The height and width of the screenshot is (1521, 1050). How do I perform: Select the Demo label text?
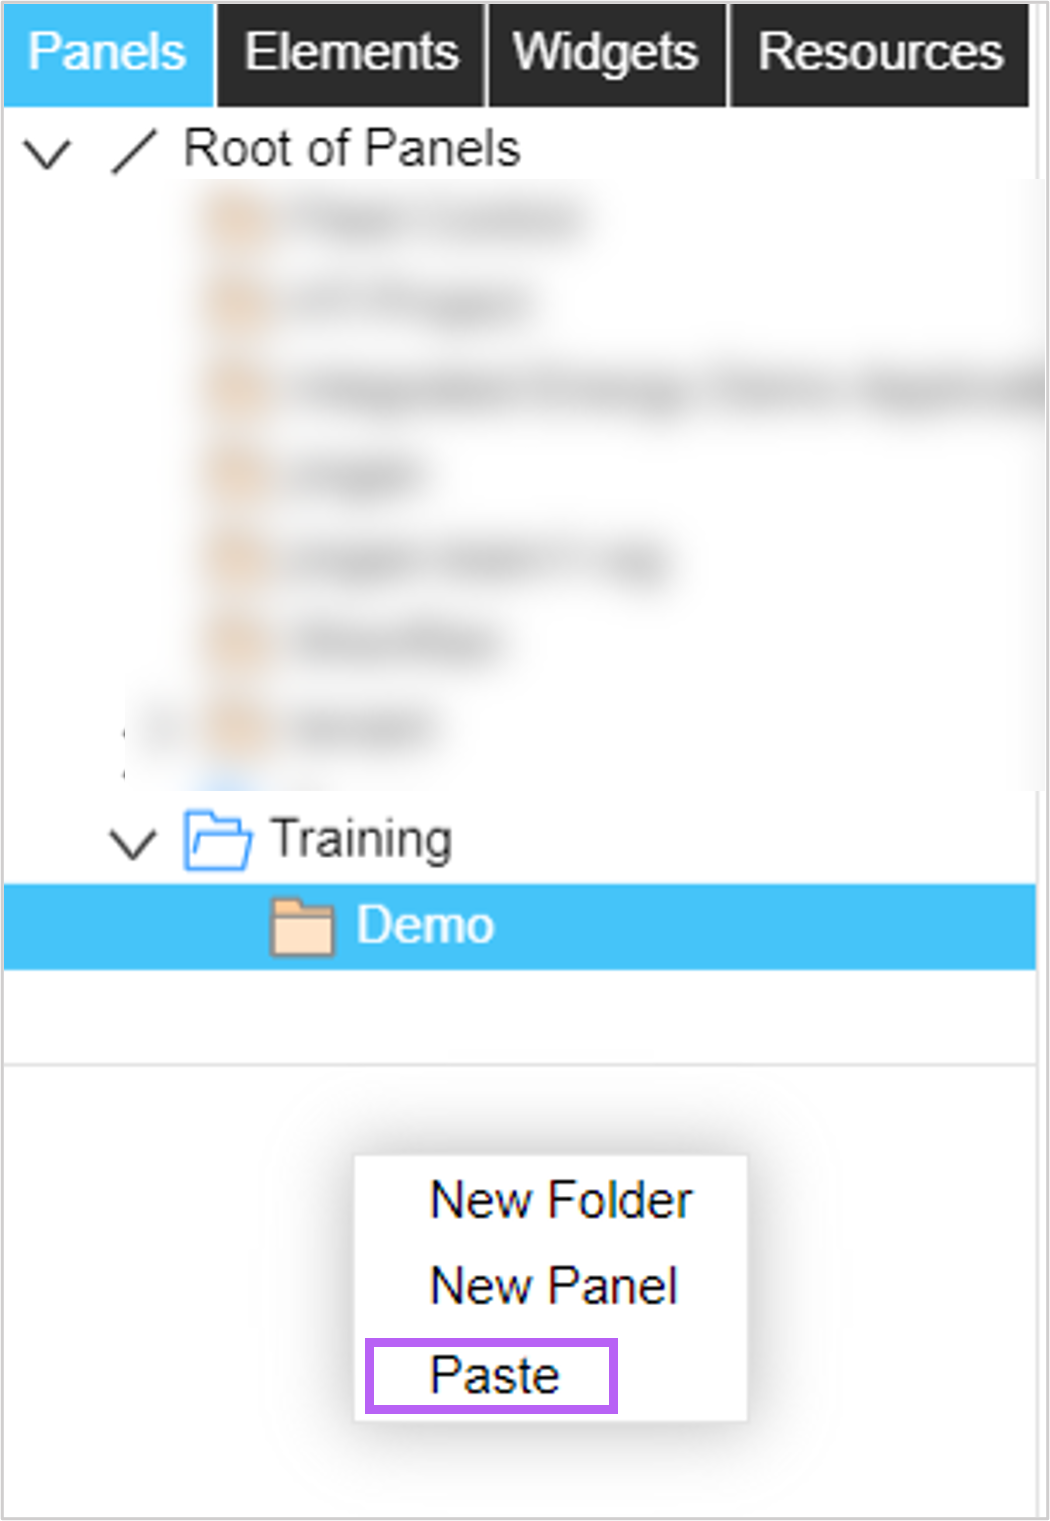point(426,925)
